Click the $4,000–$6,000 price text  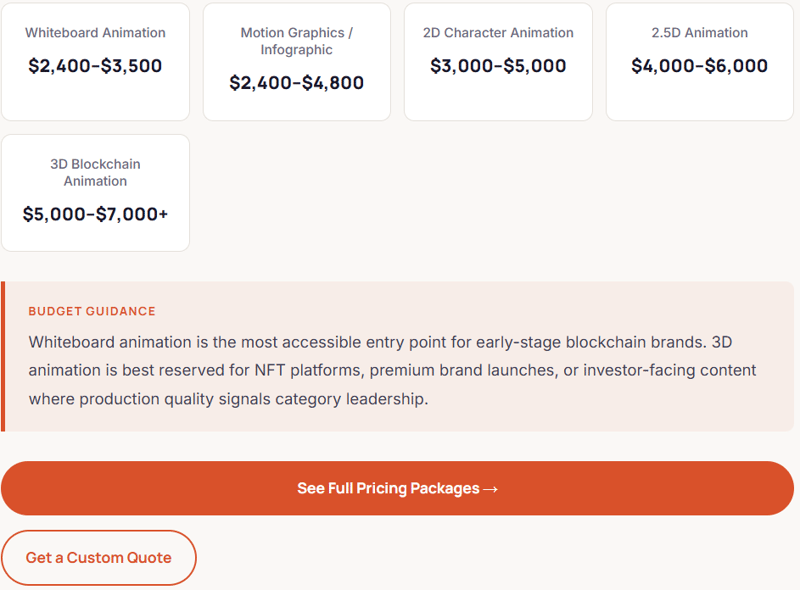click(x=699, y=67)
